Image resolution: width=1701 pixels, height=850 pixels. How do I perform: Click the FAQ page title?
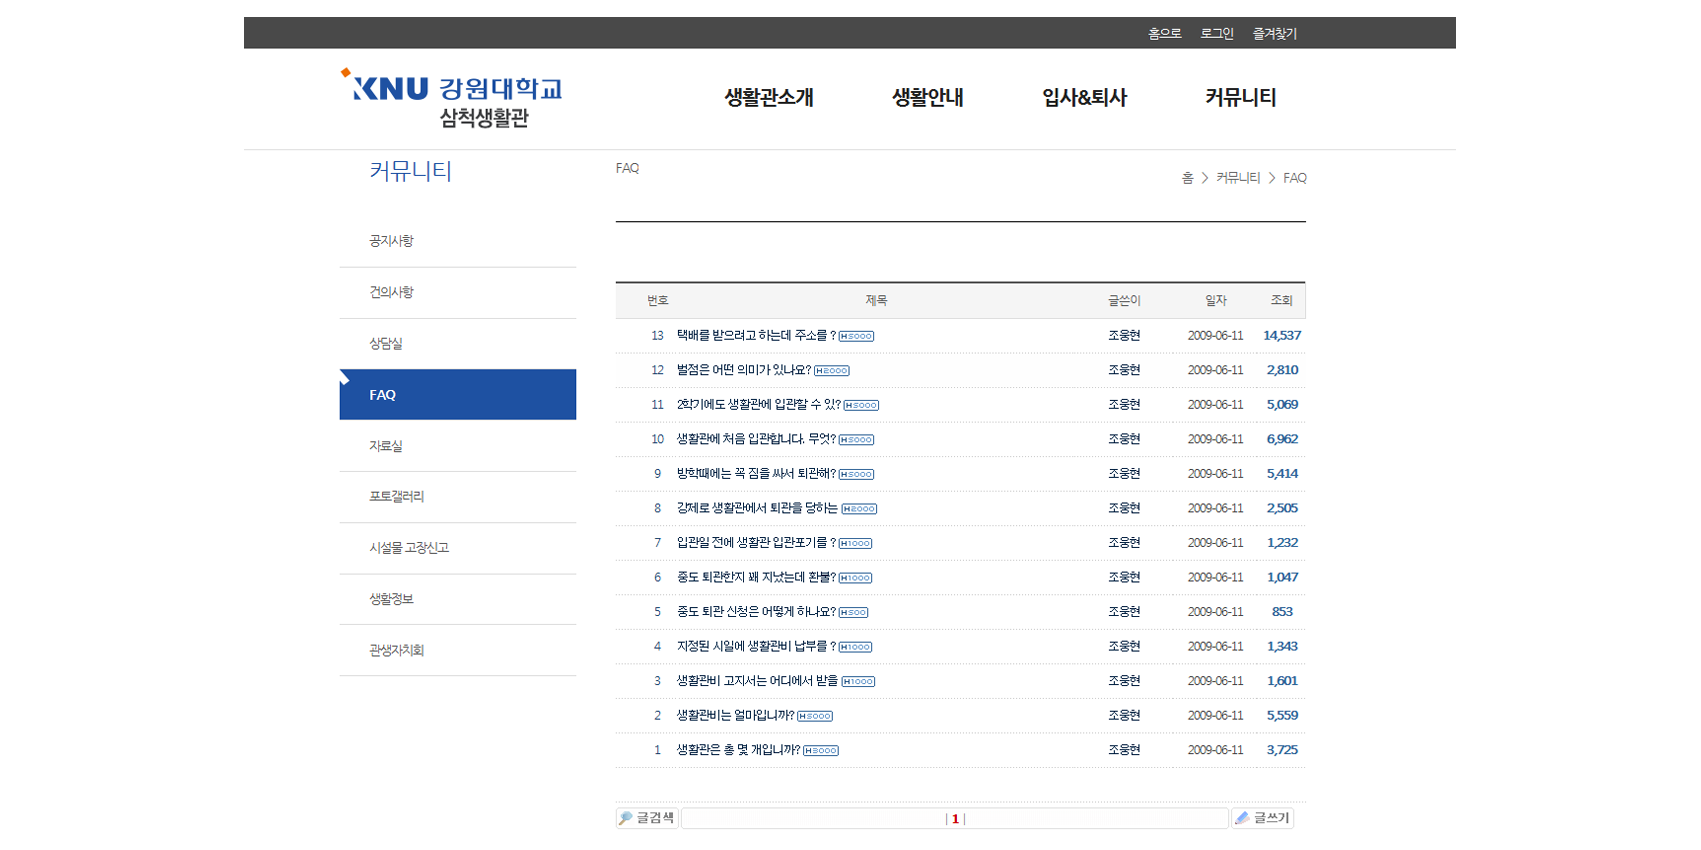(x=627, y=168)
